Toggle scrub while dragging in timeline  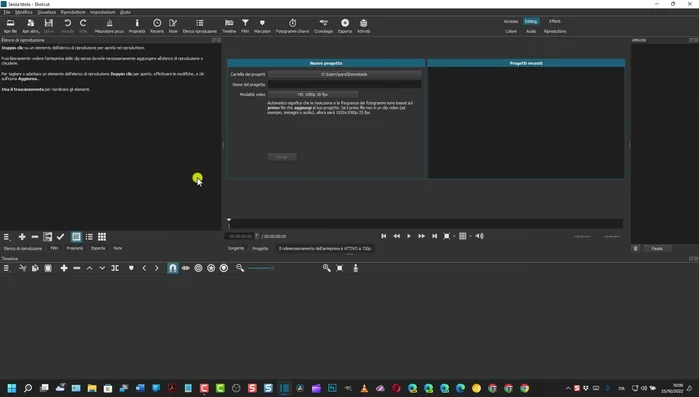pyautogui.click(x=185, y=268)
